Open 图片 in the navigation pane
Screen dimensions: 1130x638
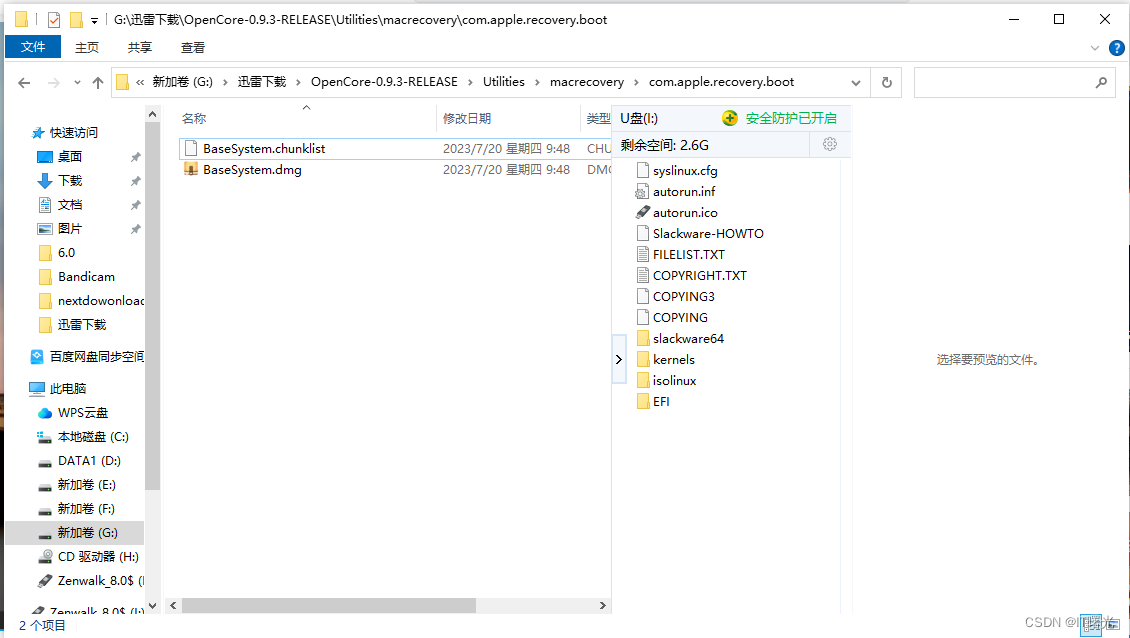[x=70, y=229]
